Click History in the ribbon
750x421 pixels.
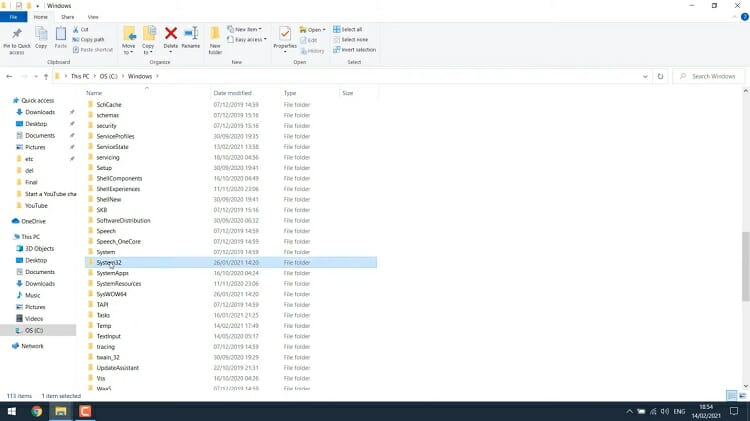coord(312,51)
